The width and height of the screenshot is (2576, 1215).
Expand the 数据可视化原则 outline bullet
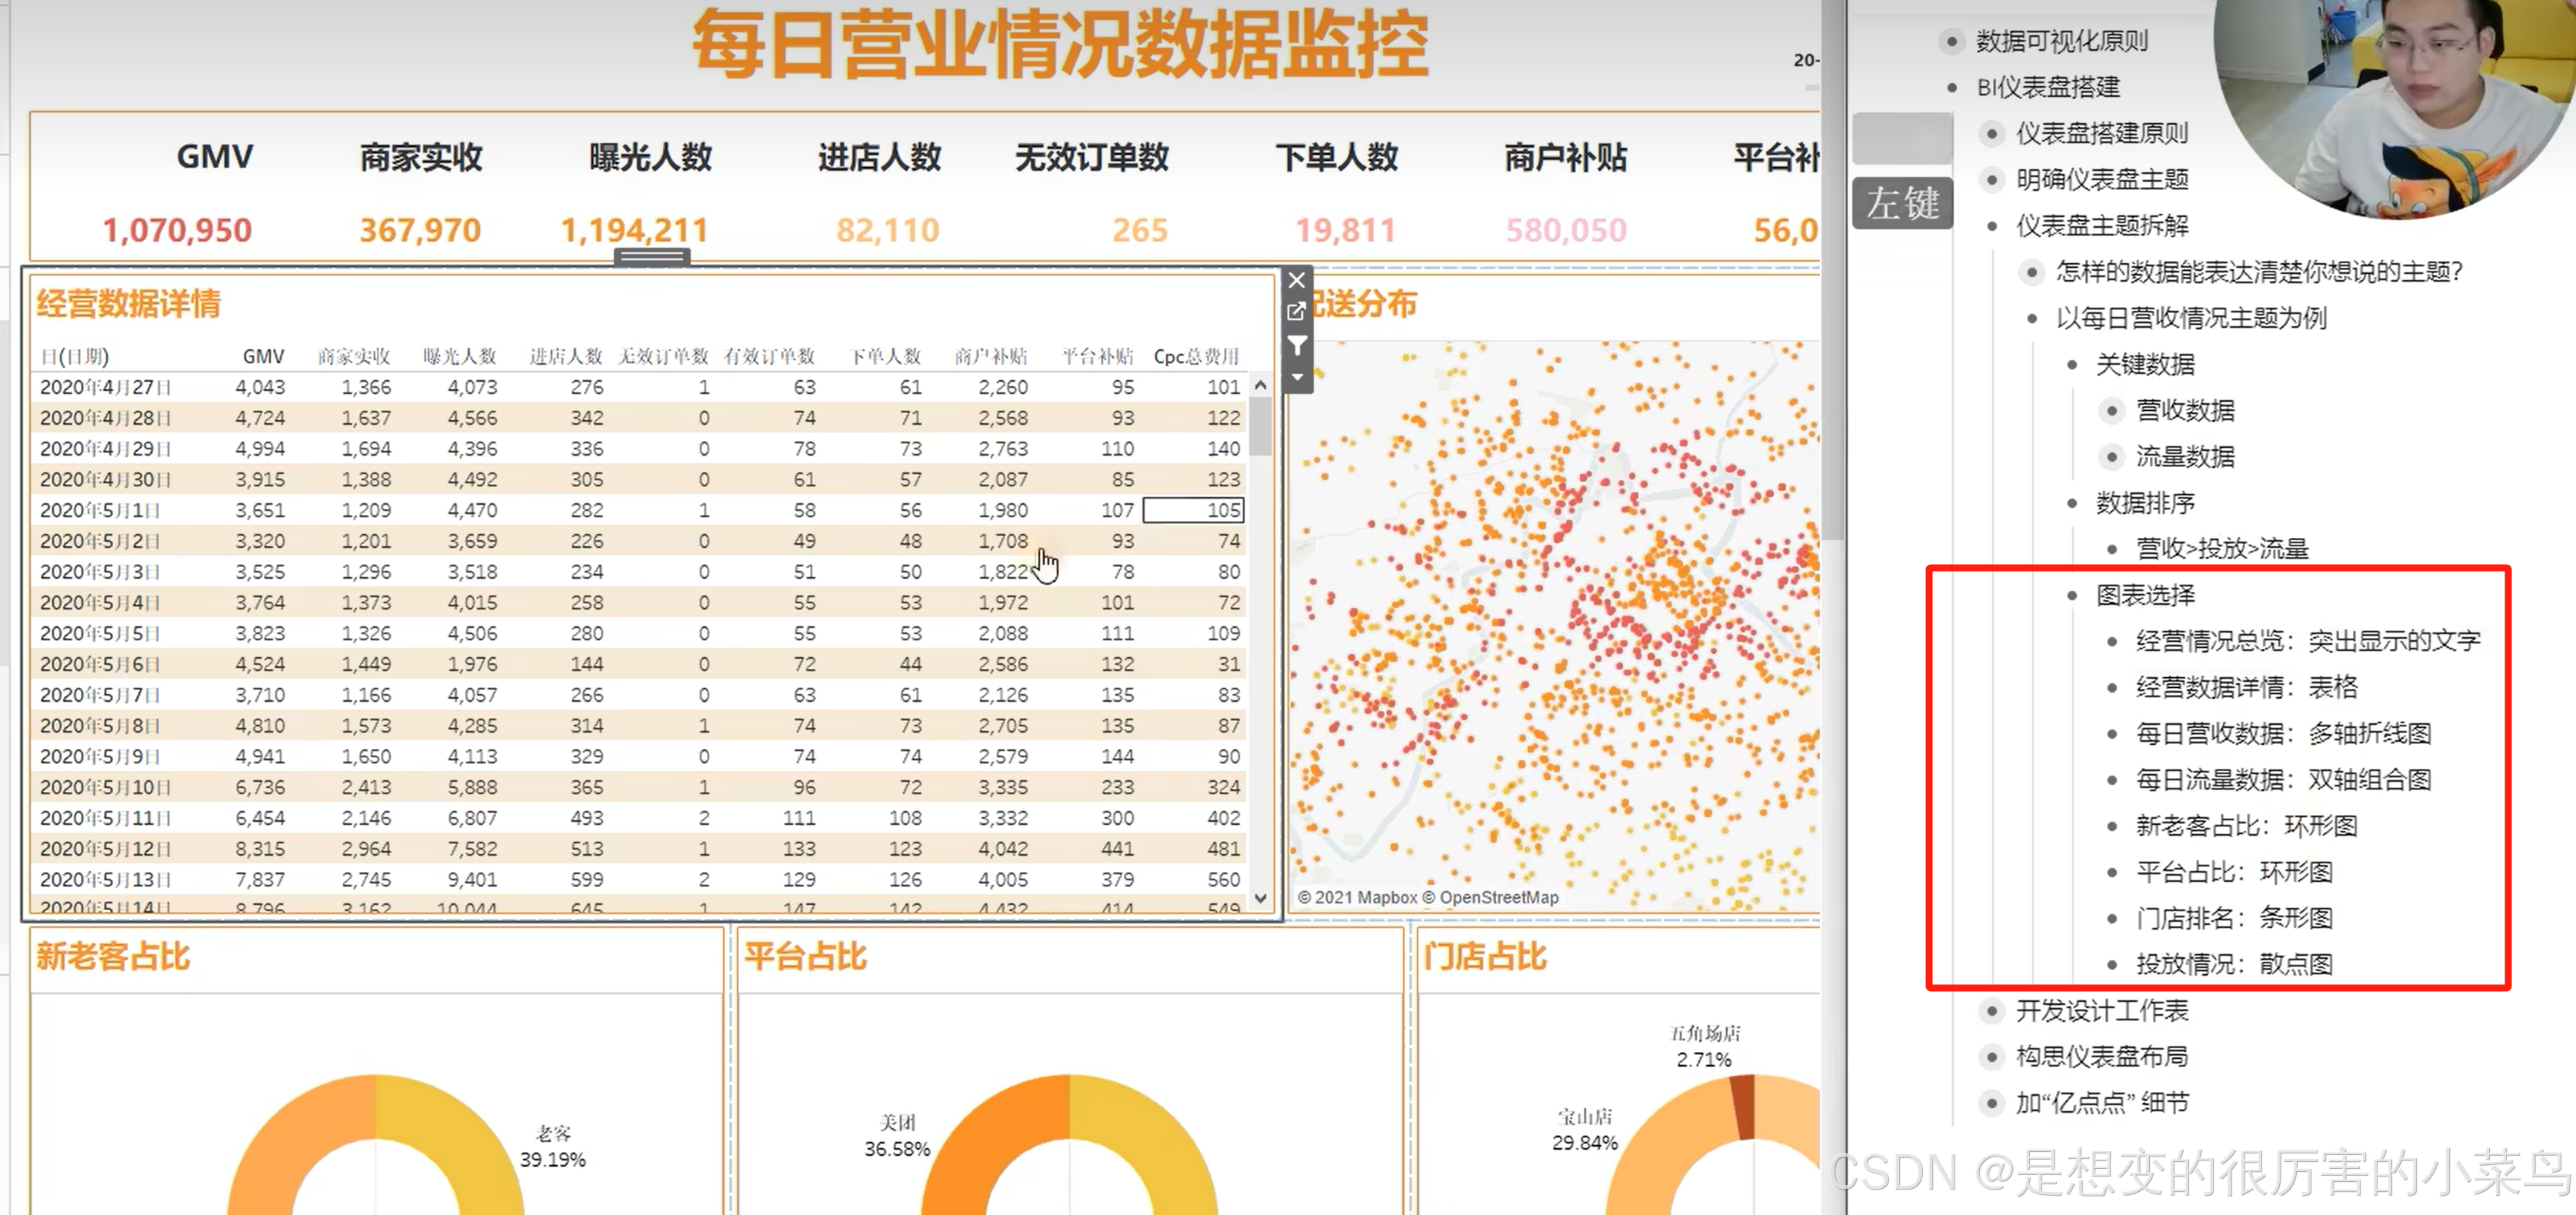click(x=1951, y=42)
